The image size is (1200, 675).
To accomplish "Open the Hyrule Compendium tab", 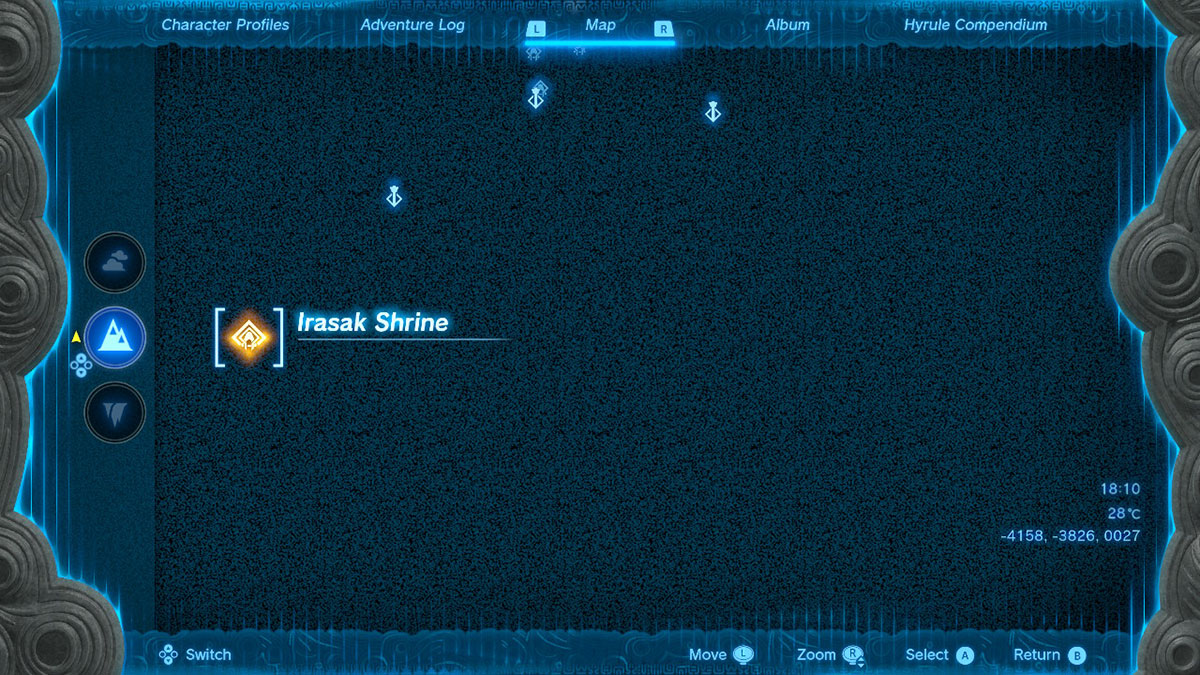I will [975, 25].
